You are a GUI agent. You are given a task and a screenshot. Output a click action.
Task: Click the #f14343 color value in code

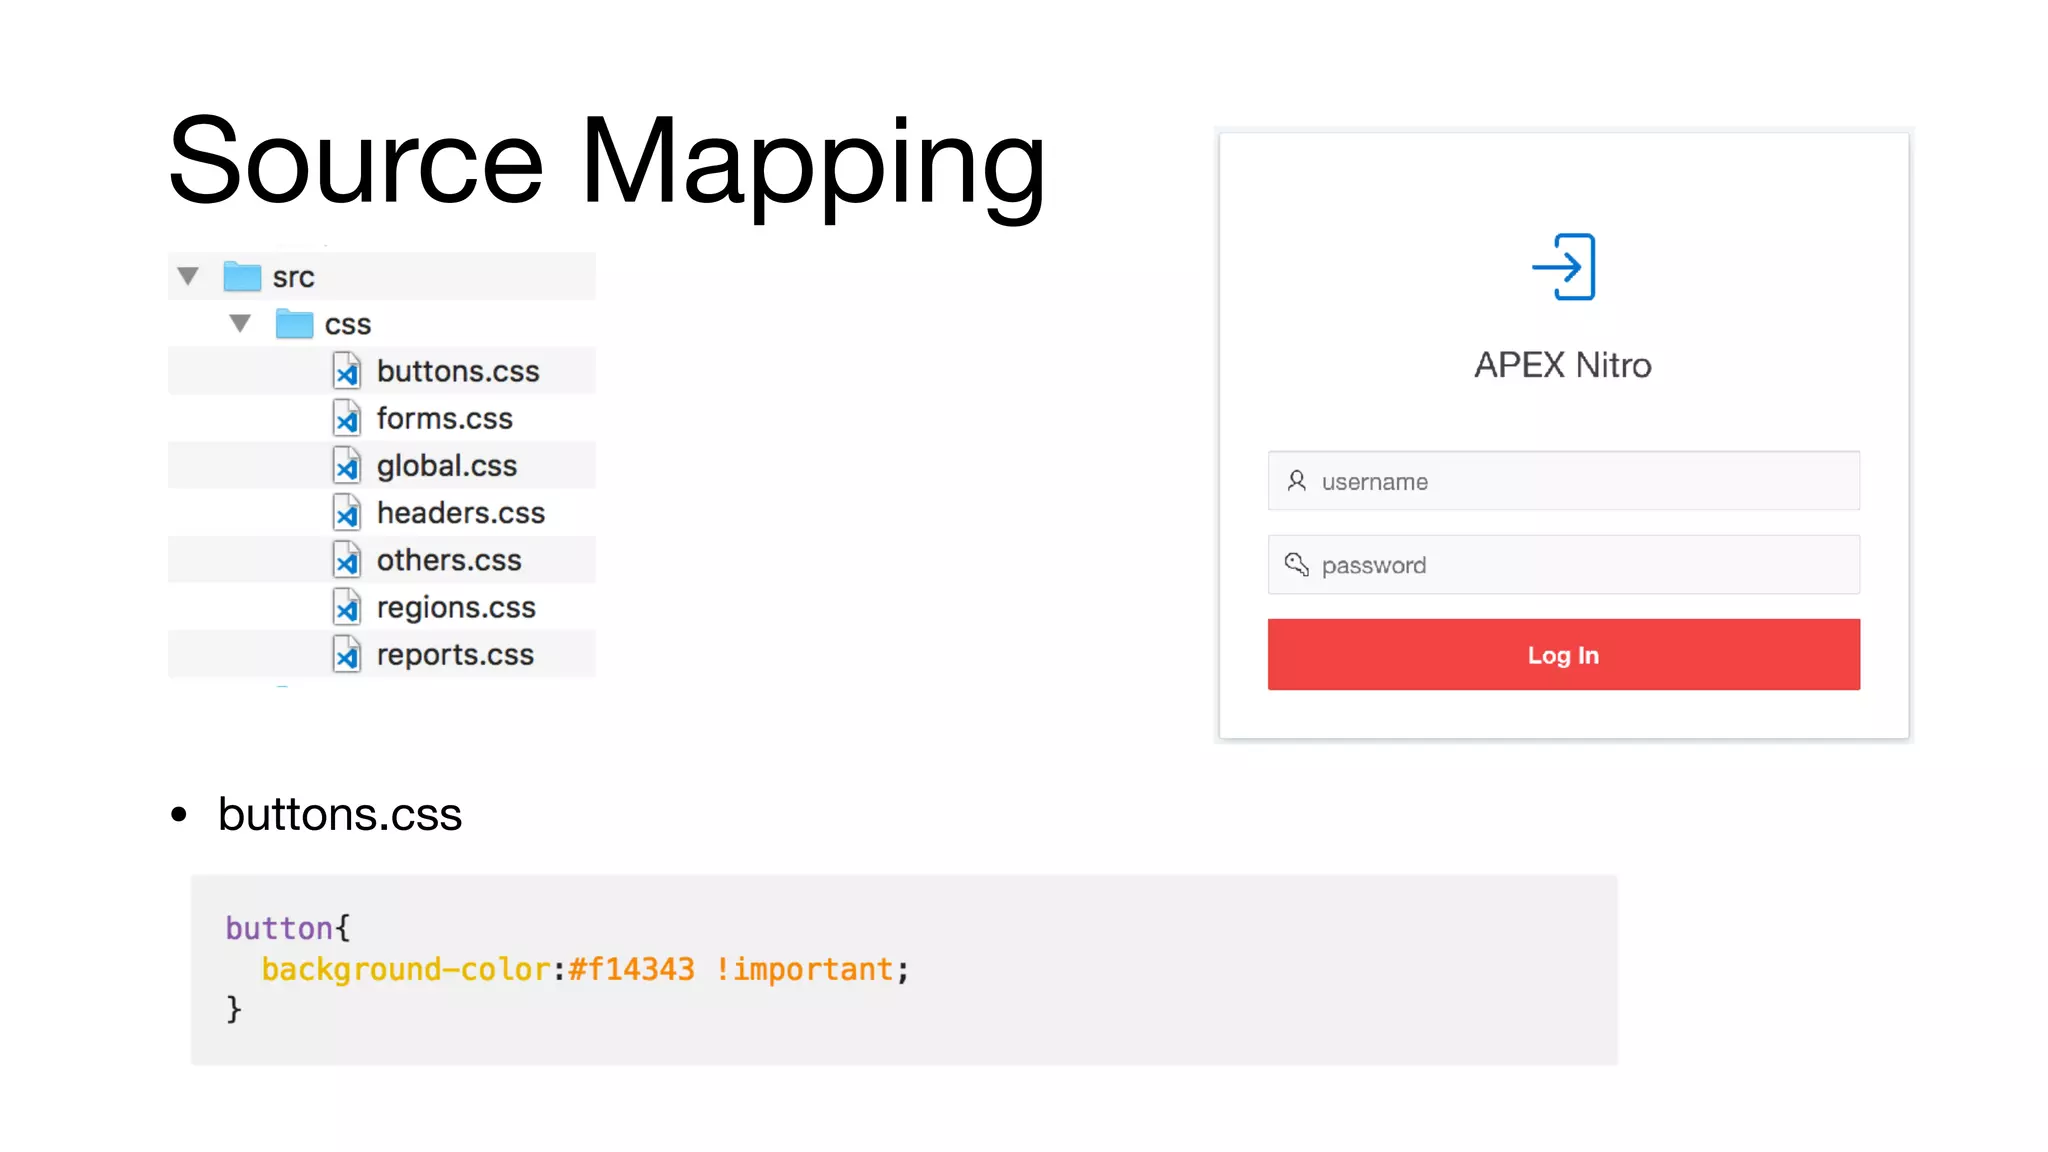(631, 969)
